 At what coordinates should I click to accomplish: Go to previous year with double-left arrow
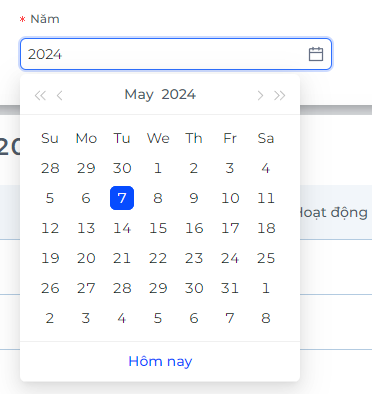(40, 95)
